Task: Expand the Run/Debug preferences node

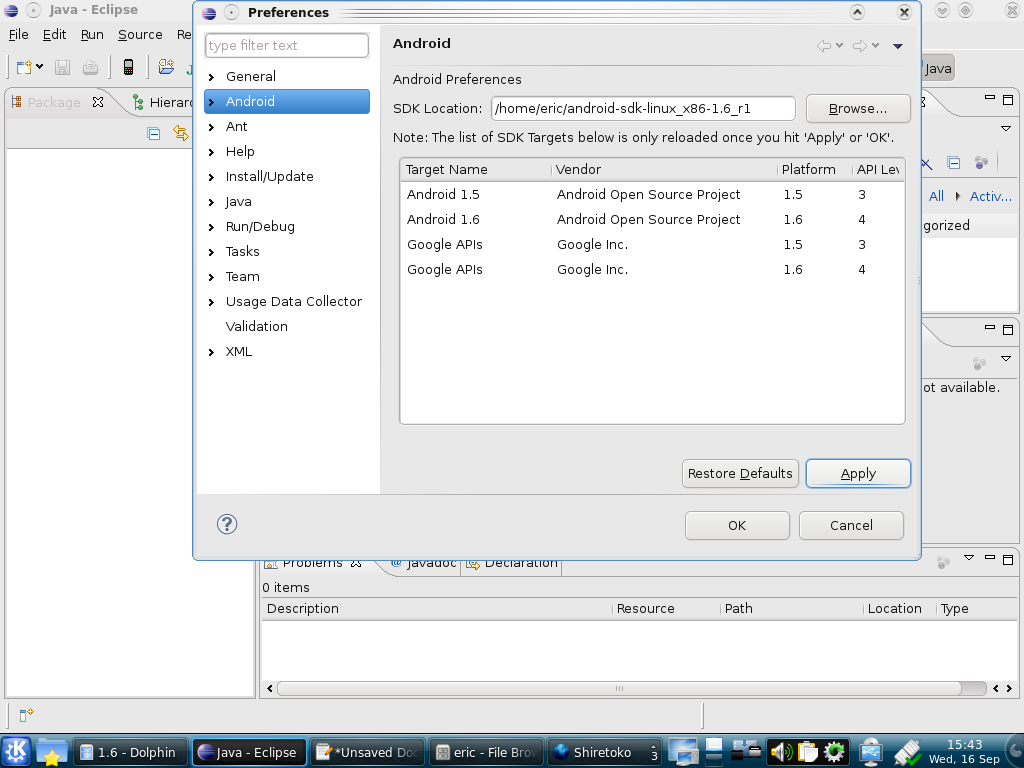Action: [211, 227]
